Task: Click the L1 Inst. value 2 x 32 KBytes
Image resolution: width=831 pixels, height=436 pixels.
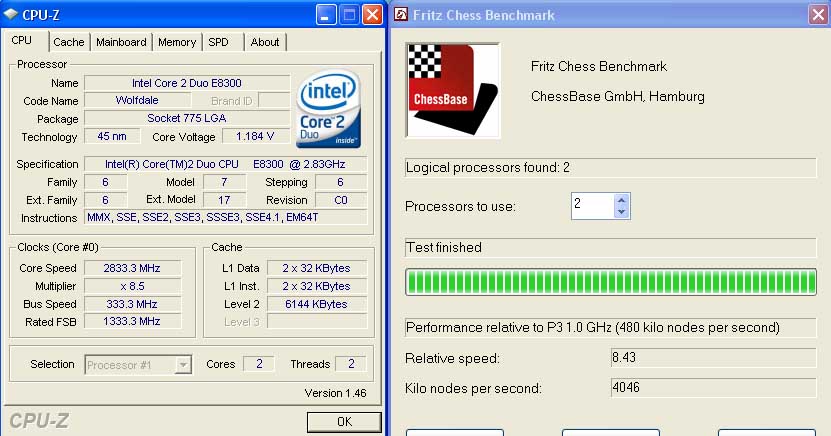Action: tap(317, 286)
